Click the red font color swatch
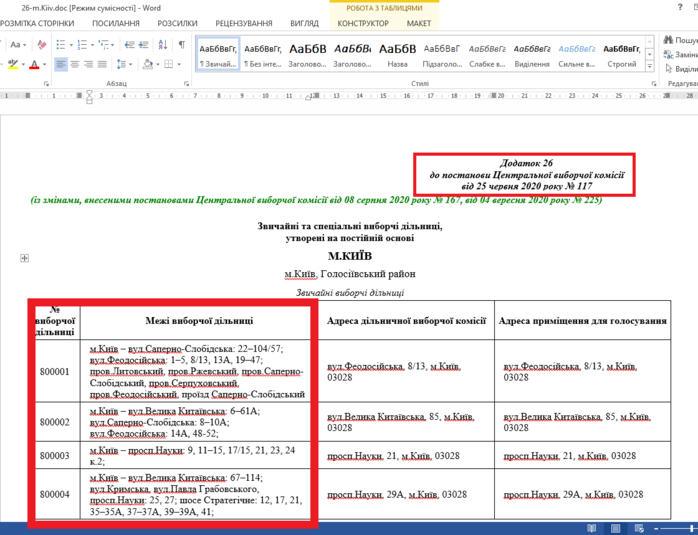The width and height of the screenshot is (698, 535). coord(33,65)
